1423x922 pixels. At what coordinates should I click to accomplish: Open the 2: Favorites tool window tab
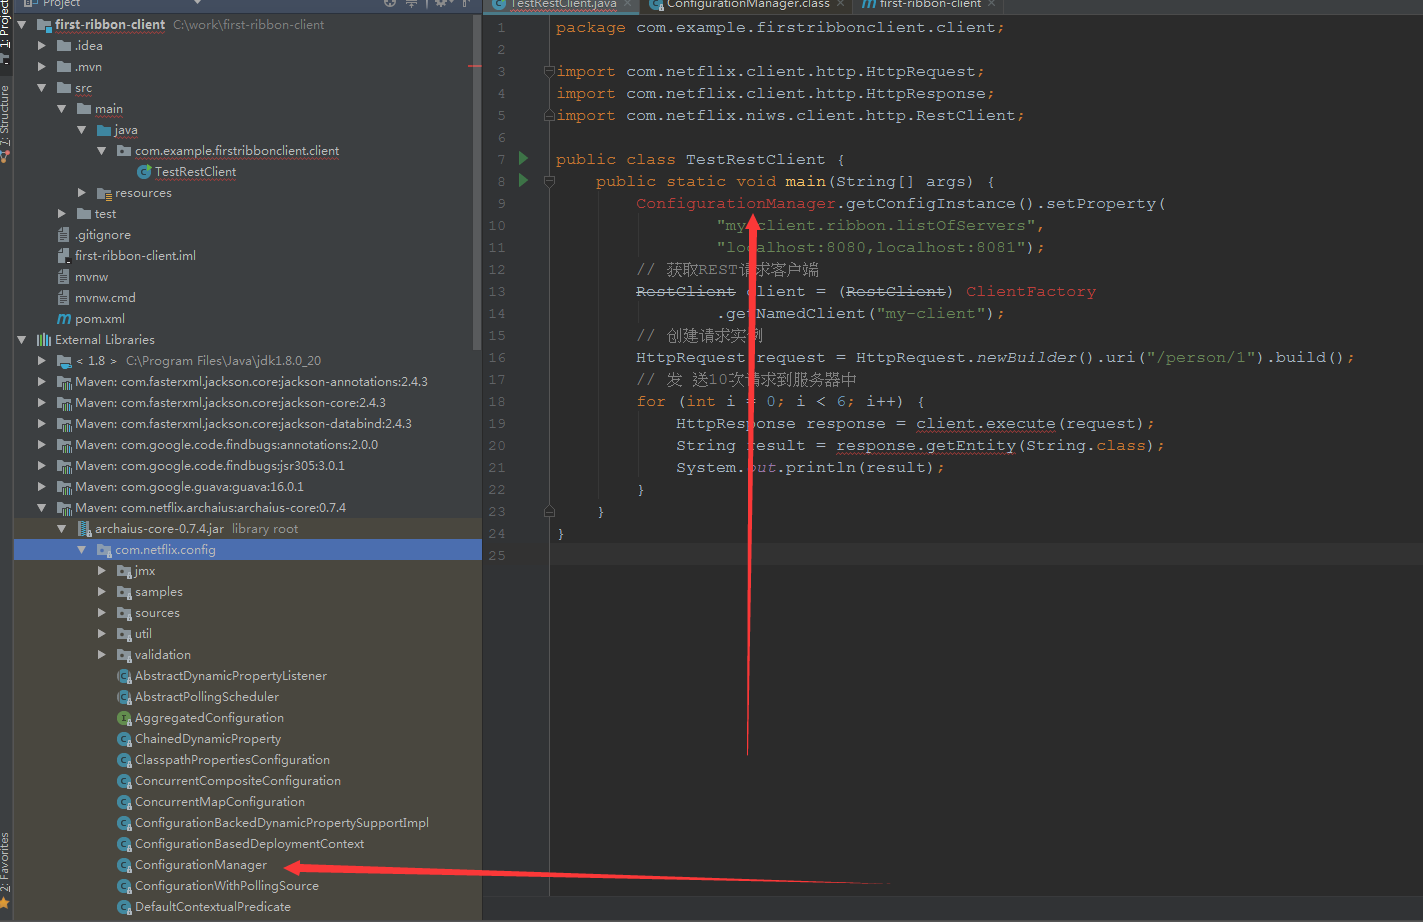(x=5, y=862)
